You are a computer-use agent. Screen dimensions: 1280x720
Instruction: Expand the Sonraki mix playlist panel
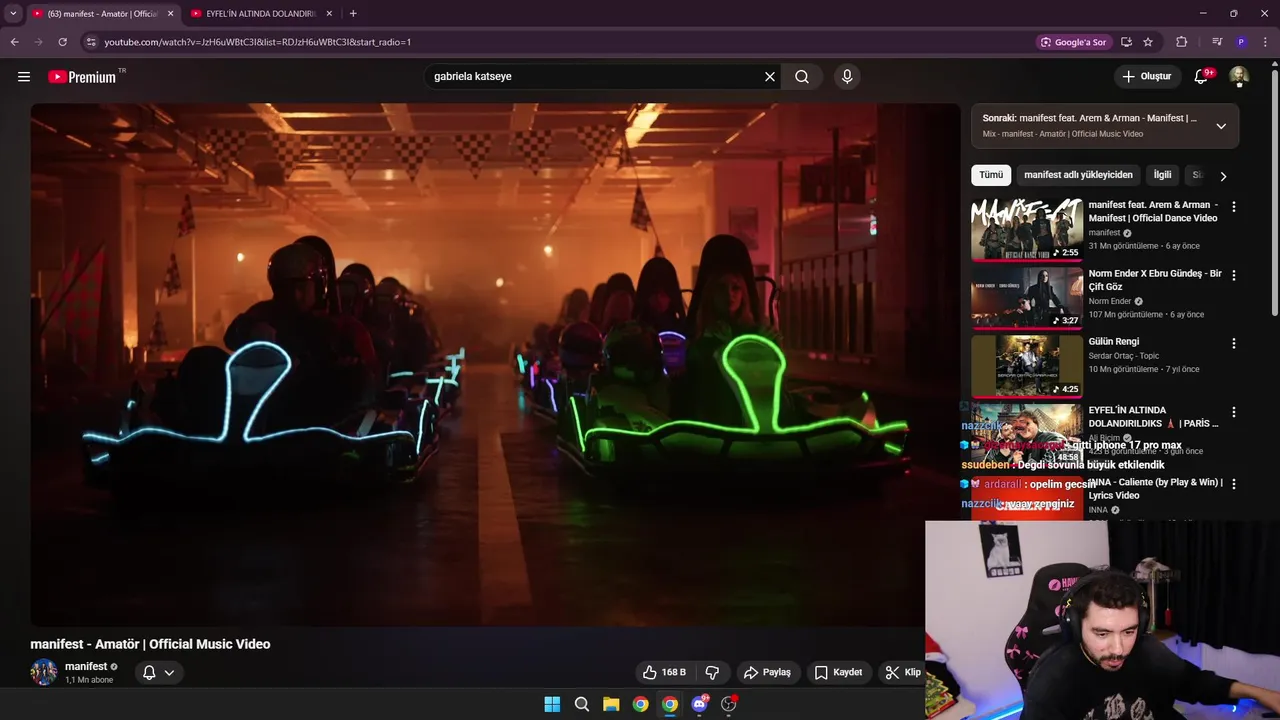click(x=1221, y=126)
